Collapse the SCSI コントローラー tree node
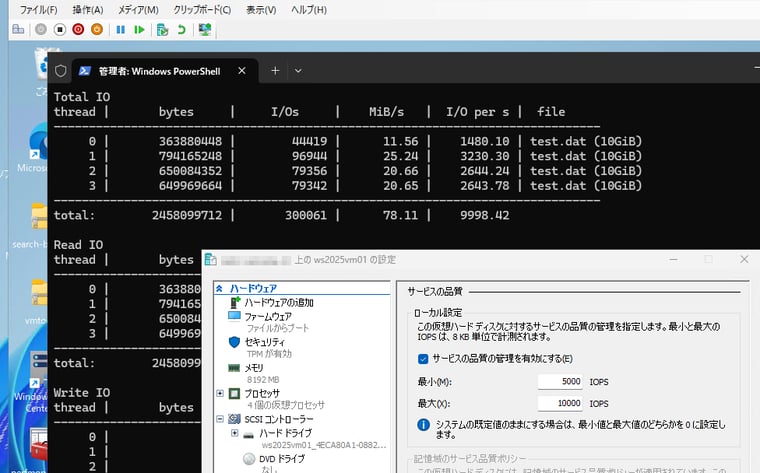This screenshot has width=760, height=473. point(220,419)
